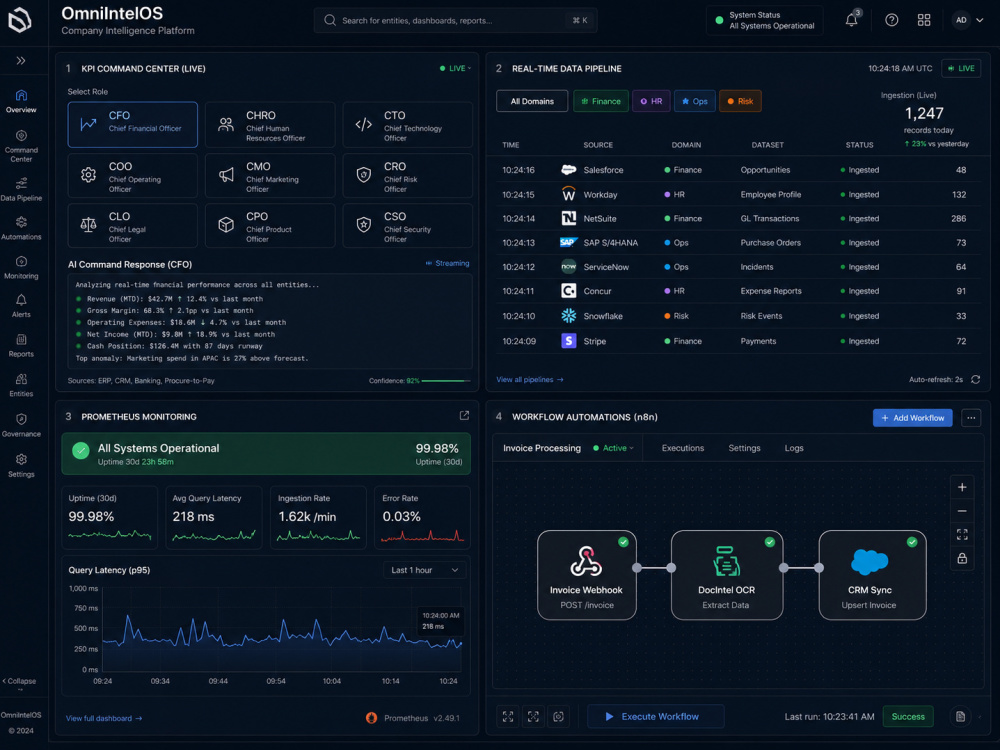Open Last 1 hour range dropdown
This screenshot has width=1000, height=750.
click(x=424, y=570)
